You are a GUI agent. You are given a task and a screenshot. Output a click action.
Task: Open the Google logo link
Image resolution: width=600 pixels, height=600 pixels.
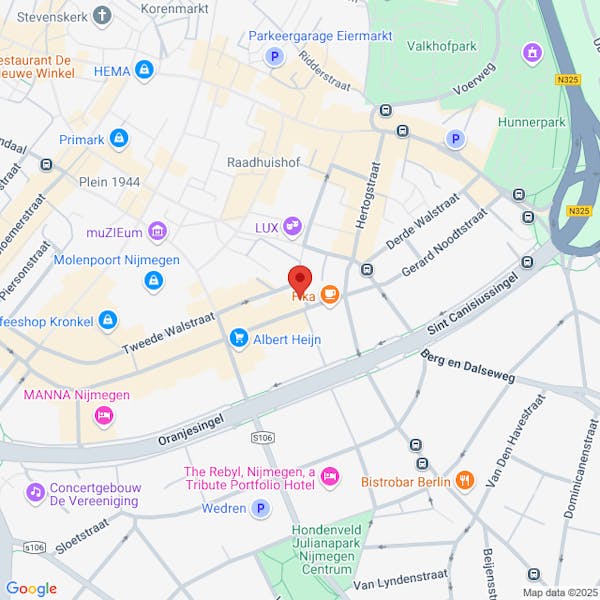point(32,589)
